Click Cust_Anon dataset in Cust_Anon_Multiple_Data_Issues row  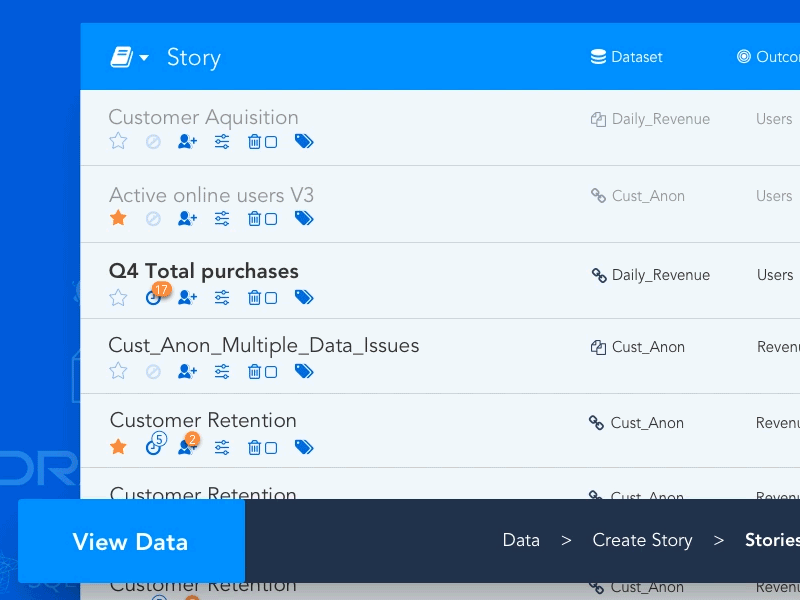tap(648, 347)
